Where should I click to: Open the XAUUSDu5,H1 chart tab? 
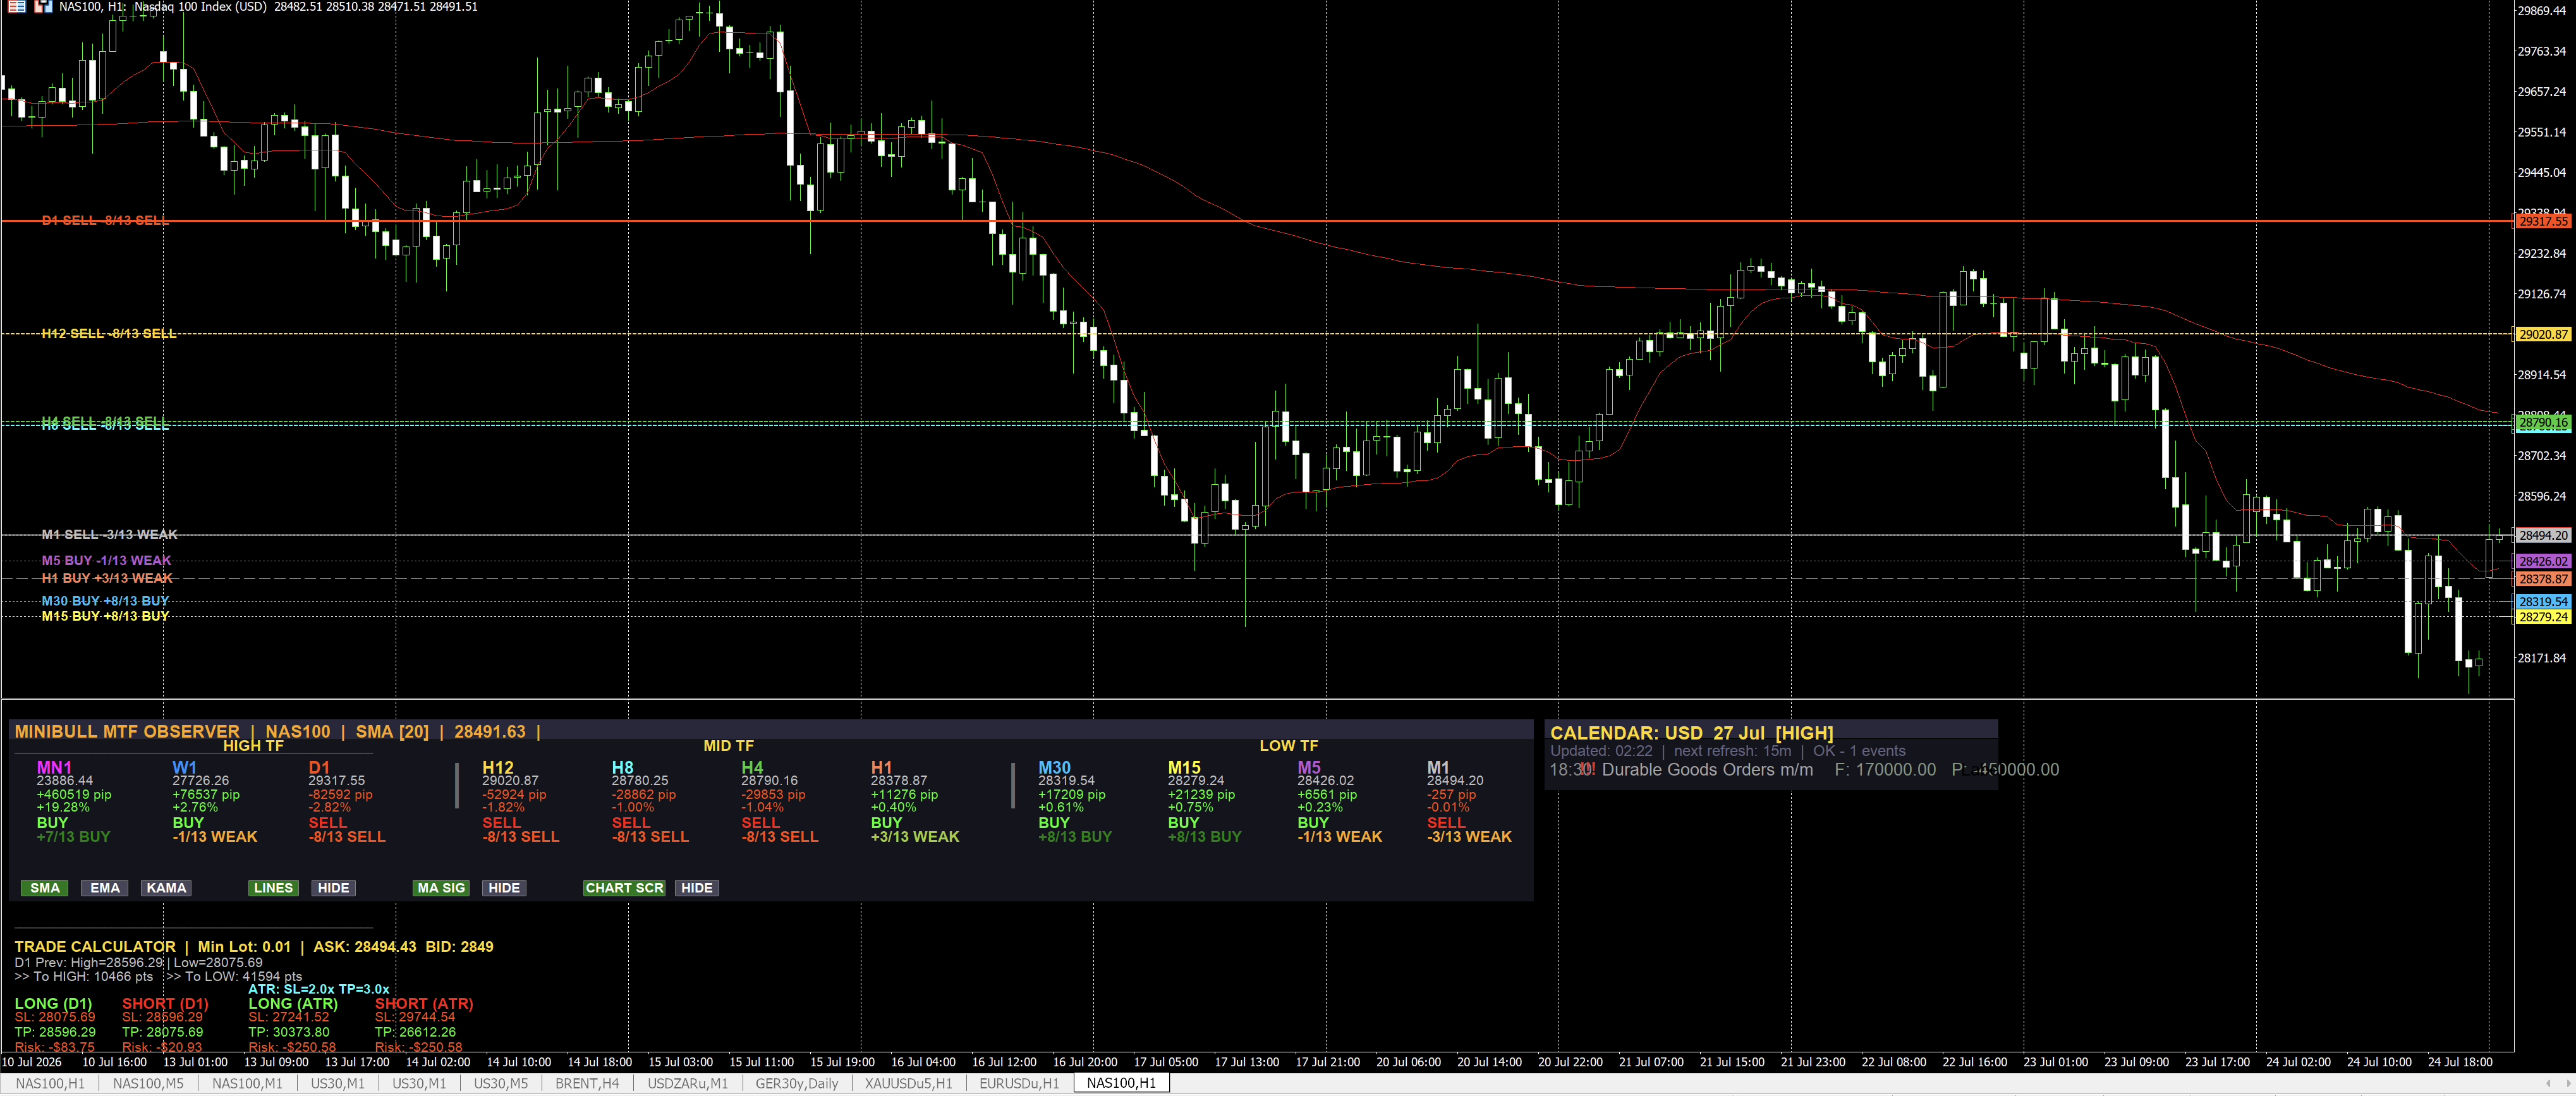point(908,1083)
